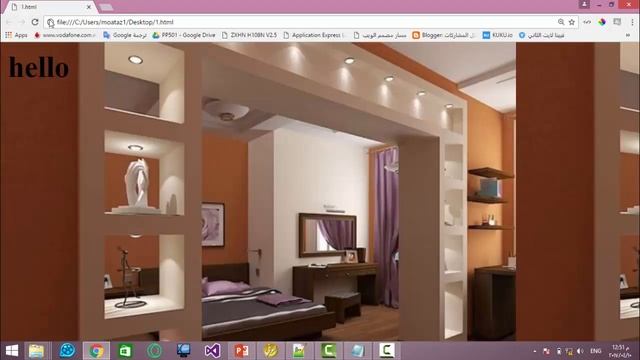Open the clock showing 12:51
Viewport: 640px width, 360px height.
click(621, 351)
